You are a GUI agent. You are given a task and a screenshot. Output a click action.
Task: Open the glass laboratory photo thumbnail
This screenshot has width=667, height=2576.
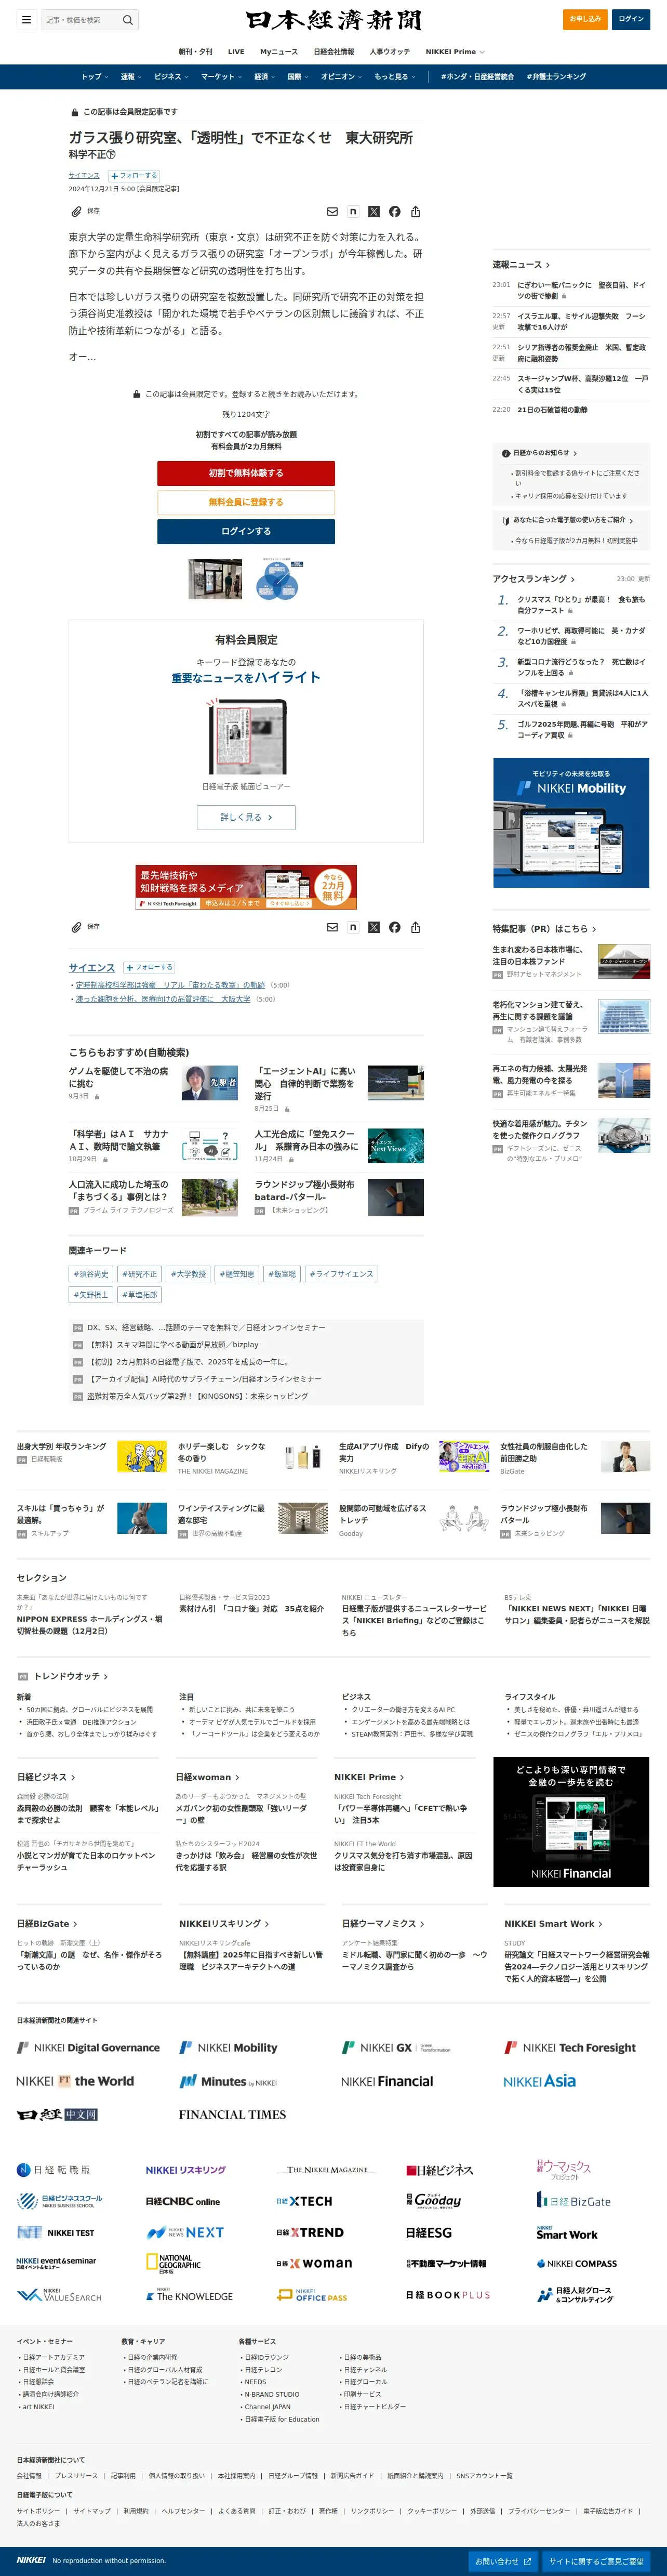215,579
